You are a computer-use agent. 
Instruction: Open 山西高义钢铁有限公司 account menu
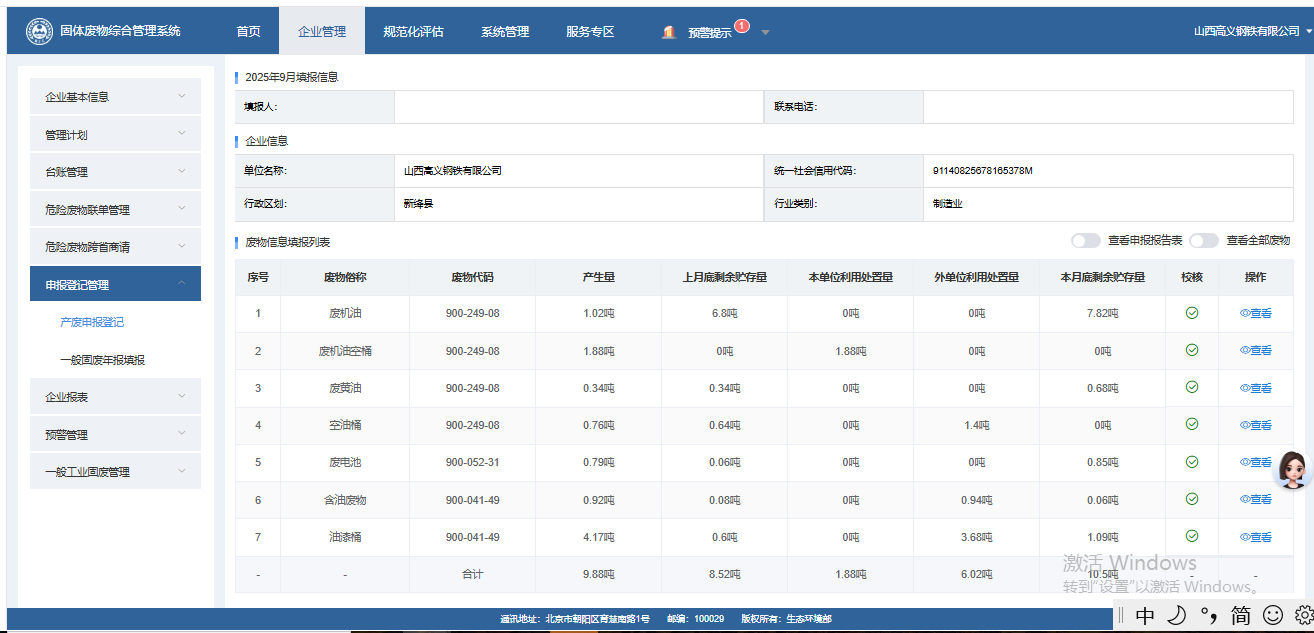coord(1252,32)
